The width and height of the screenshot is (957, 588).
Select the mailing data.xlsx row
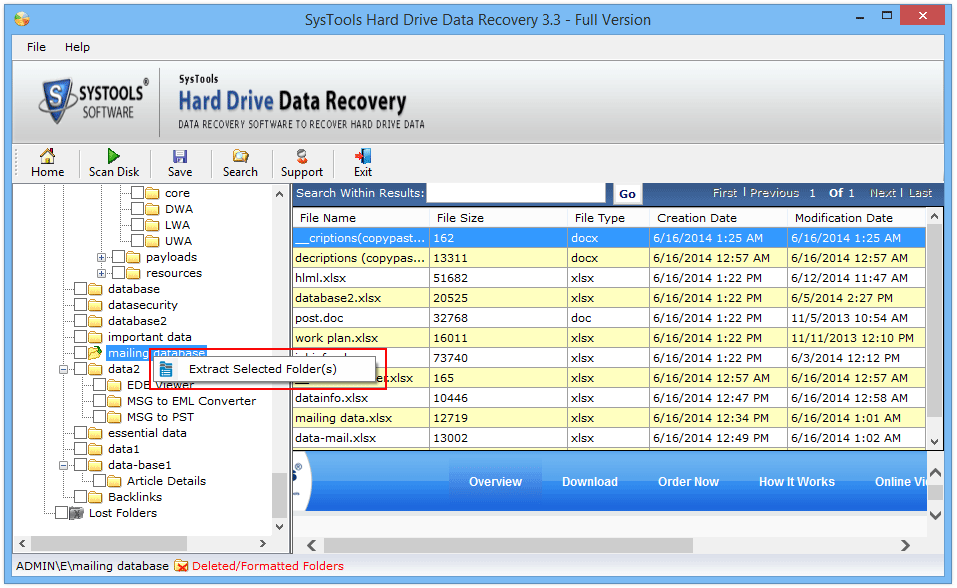click(x=609, y=418)
